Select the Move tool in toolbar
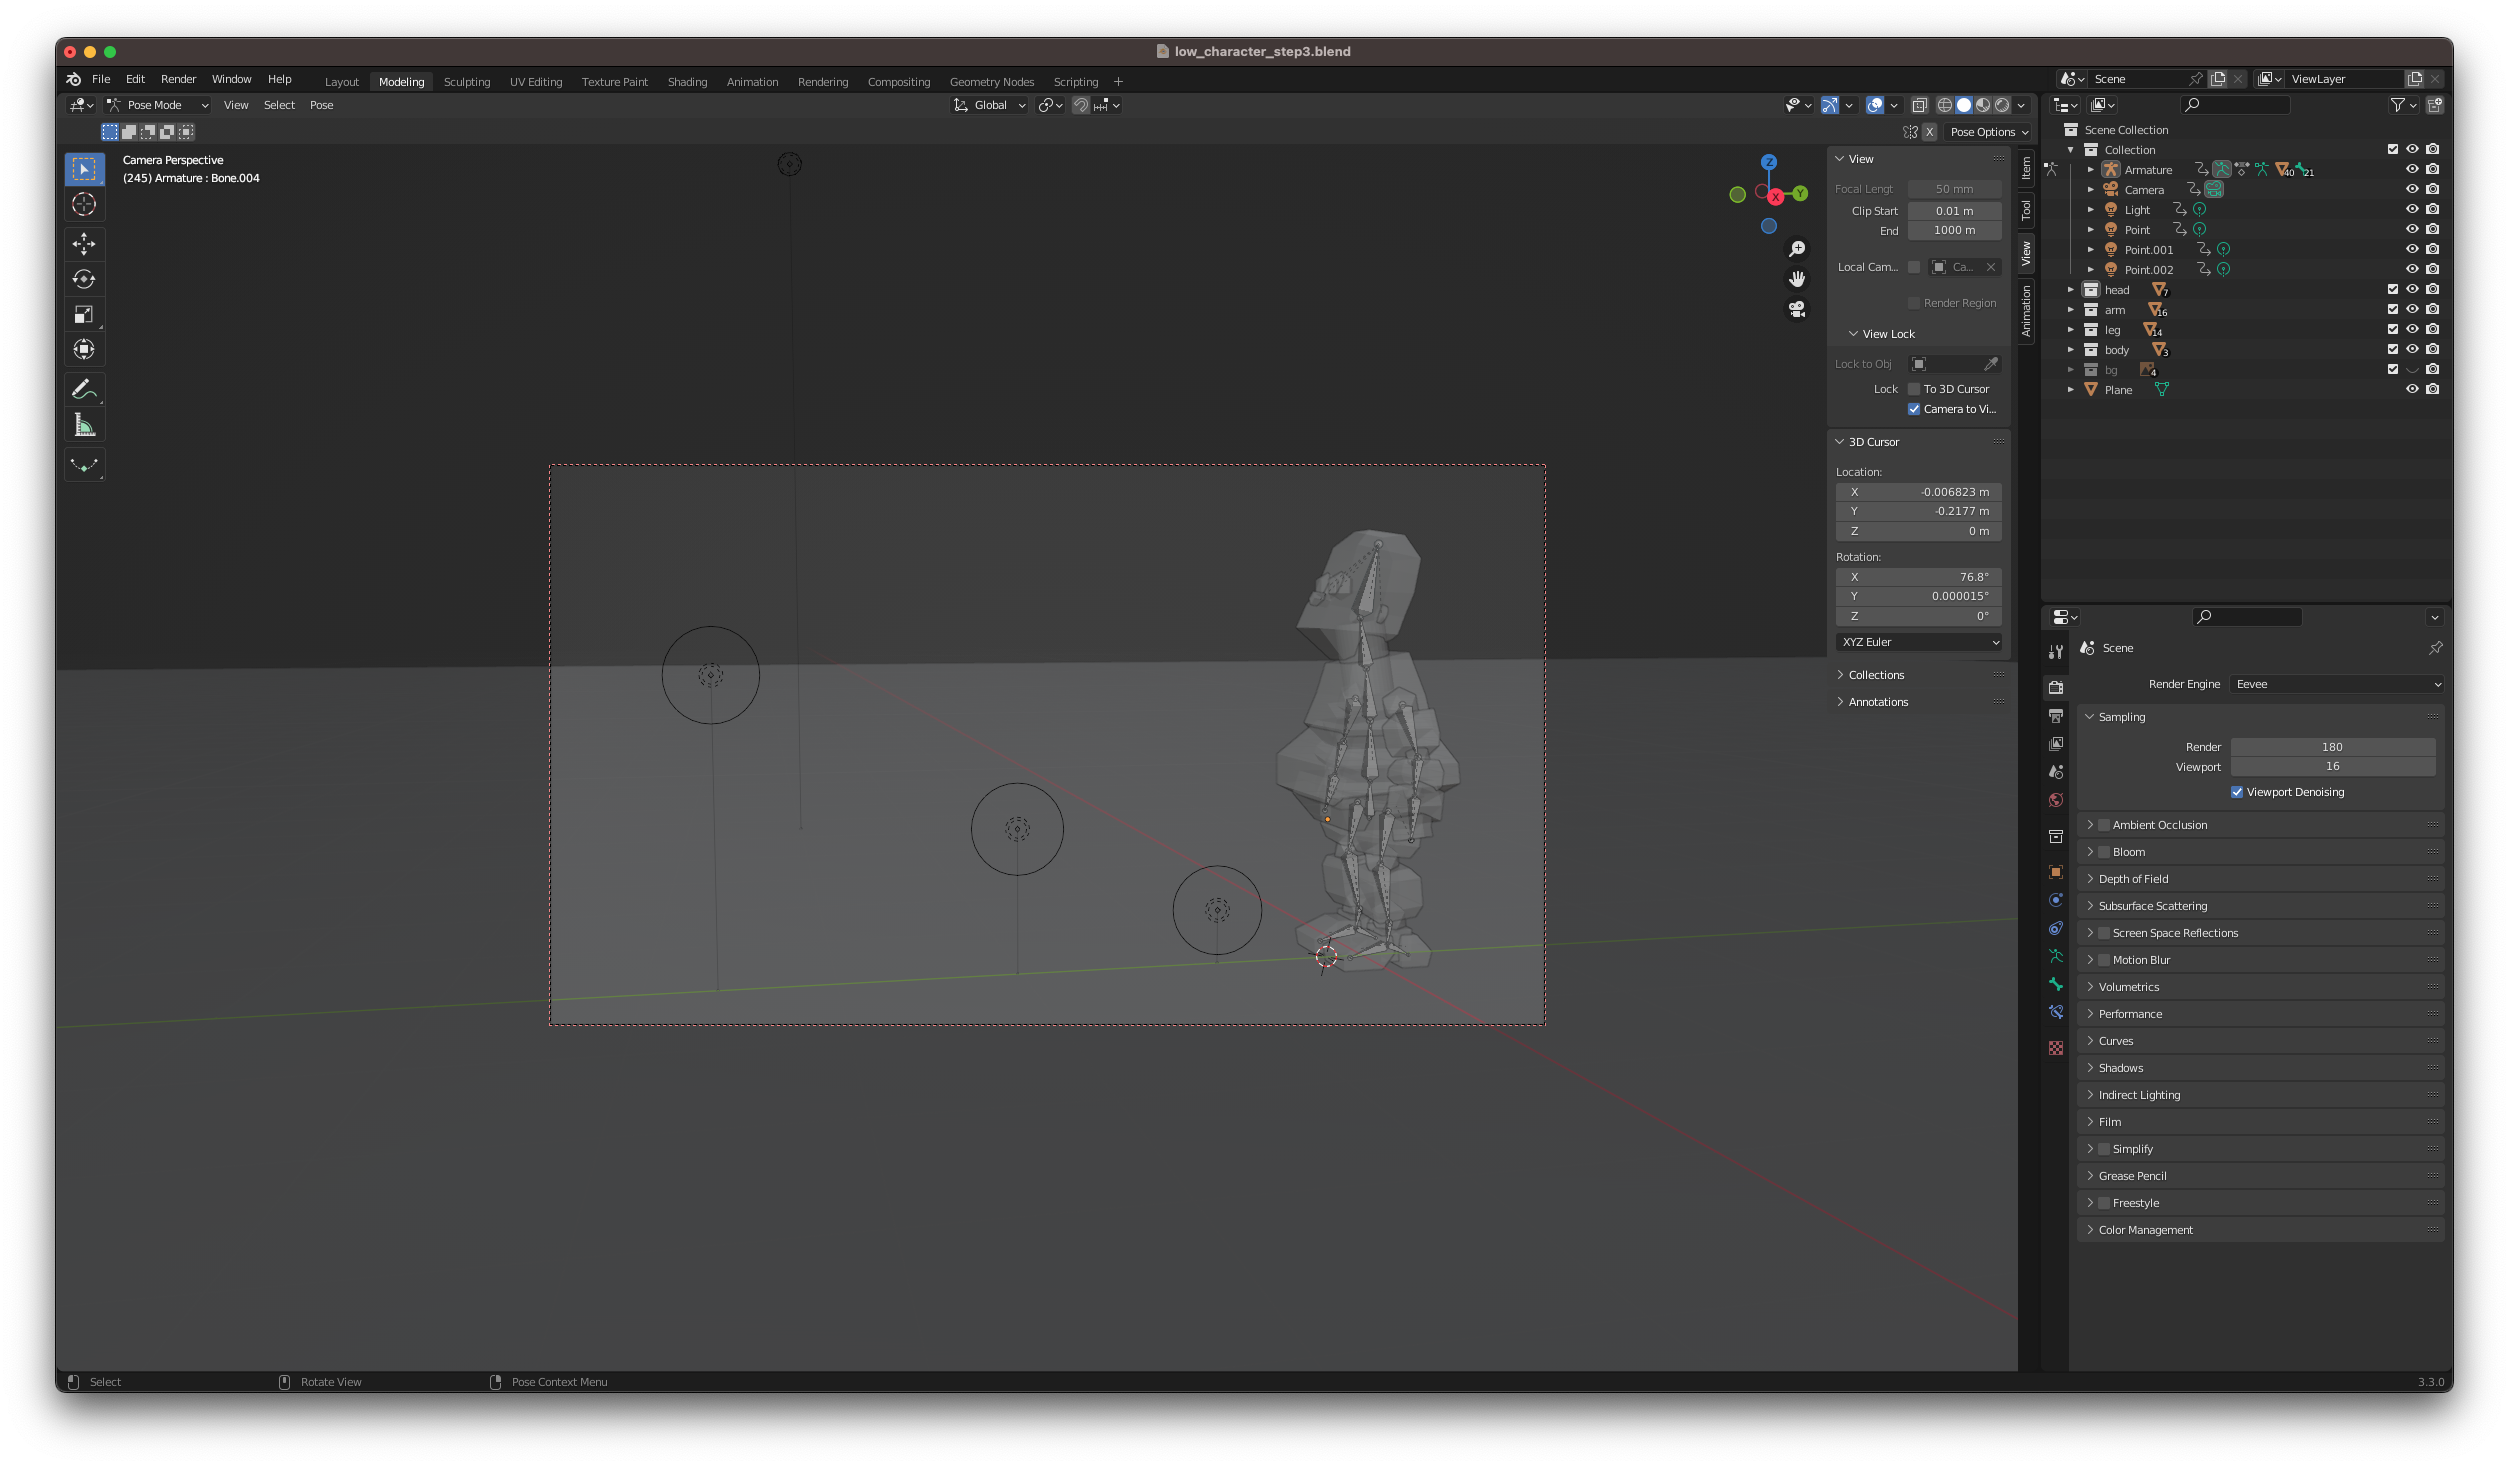This screenshot has height=1466, width=2509. (x=84, y=243)
